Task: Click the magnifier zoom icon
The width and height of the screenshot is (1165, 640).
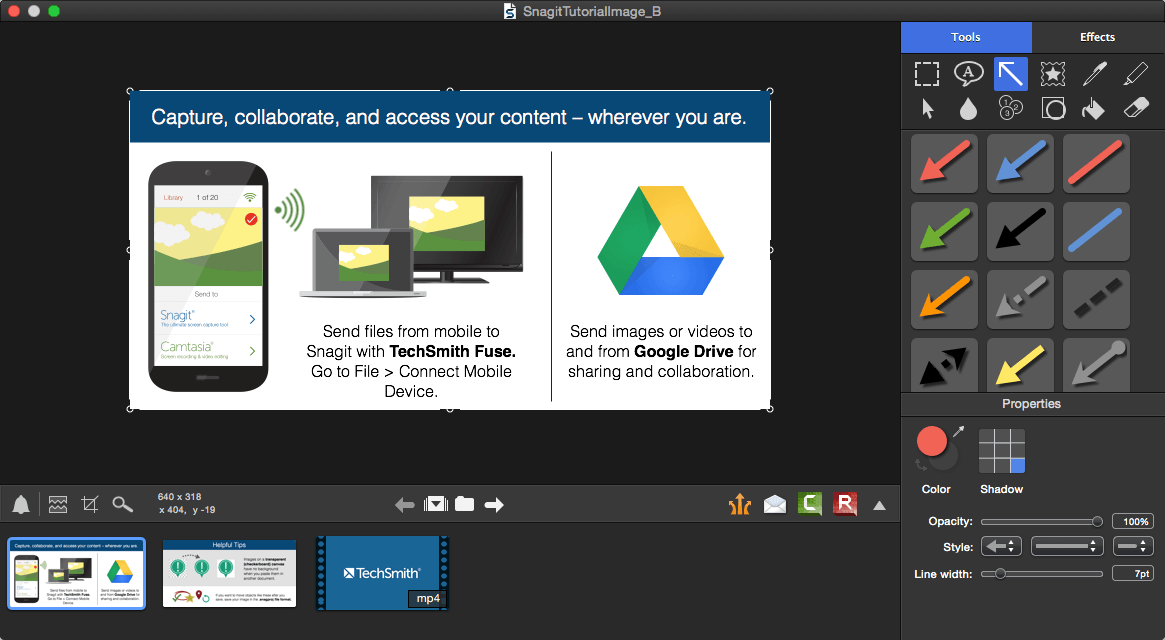Action: 123,505
